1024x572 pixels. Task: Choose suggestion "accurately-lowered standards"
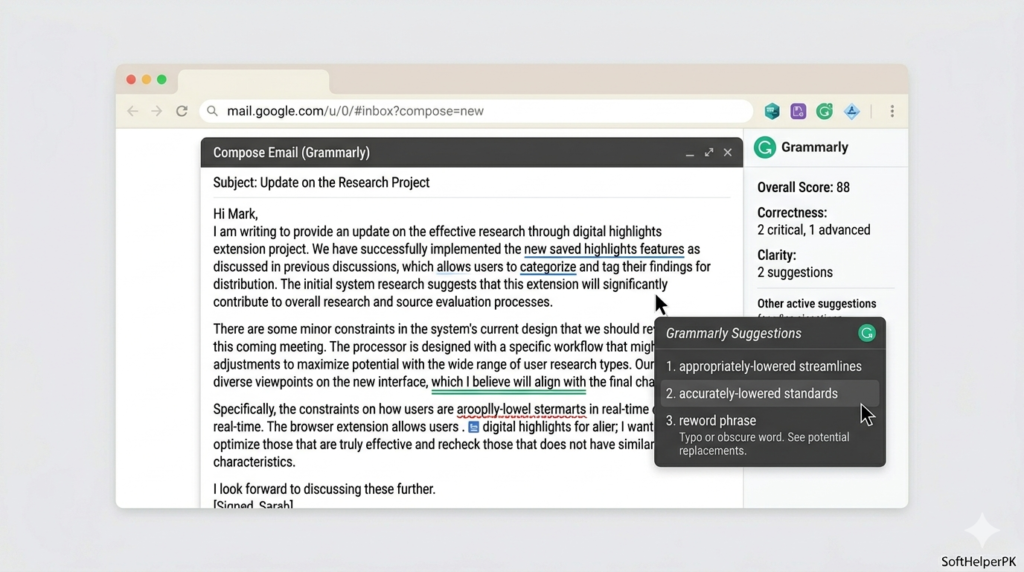[x=769, y=393]
